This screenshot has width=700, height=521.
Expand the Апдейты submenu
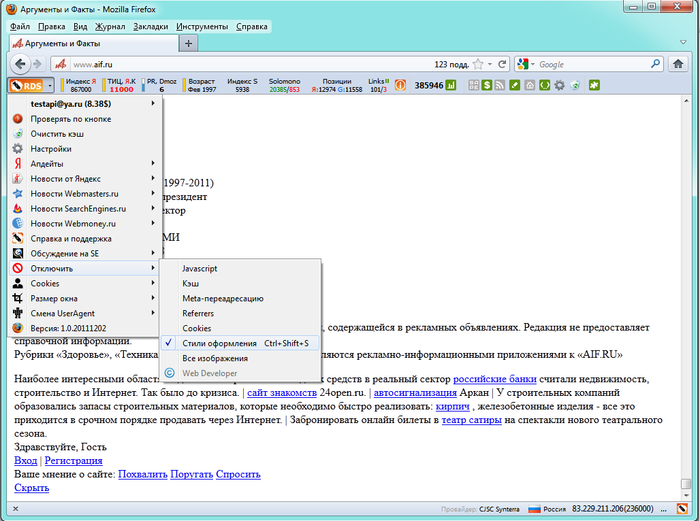[x=85, y=164]
